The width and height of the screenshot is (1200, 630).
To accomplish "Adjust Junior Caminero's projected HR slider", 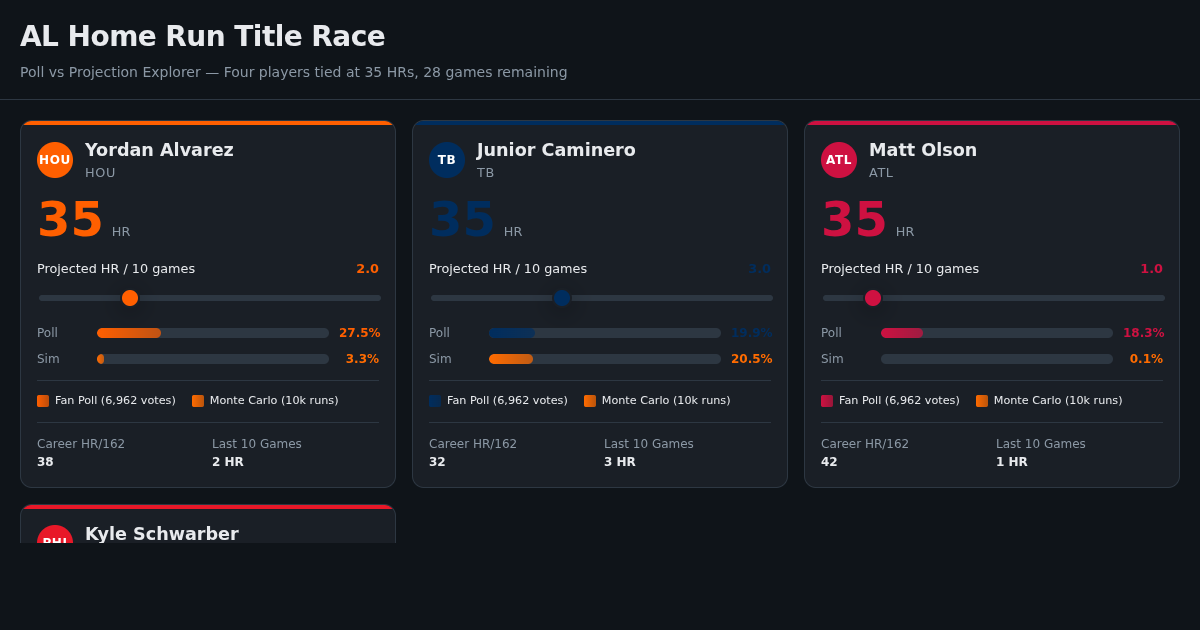I will [x=602, y=298].
